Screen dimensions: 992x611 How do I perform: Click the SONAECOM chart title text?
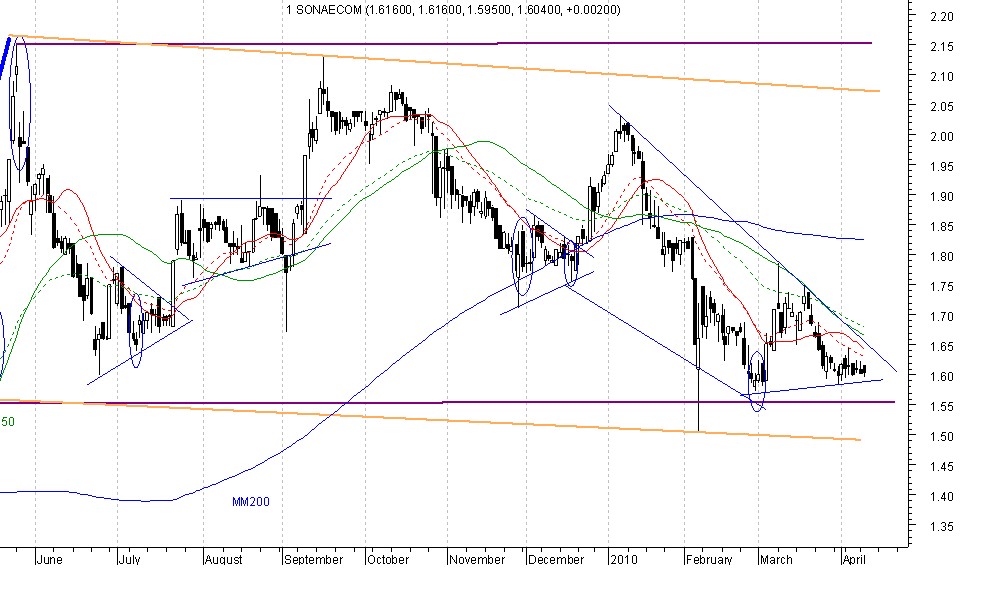pyautogui.click(x=453, y=9)
